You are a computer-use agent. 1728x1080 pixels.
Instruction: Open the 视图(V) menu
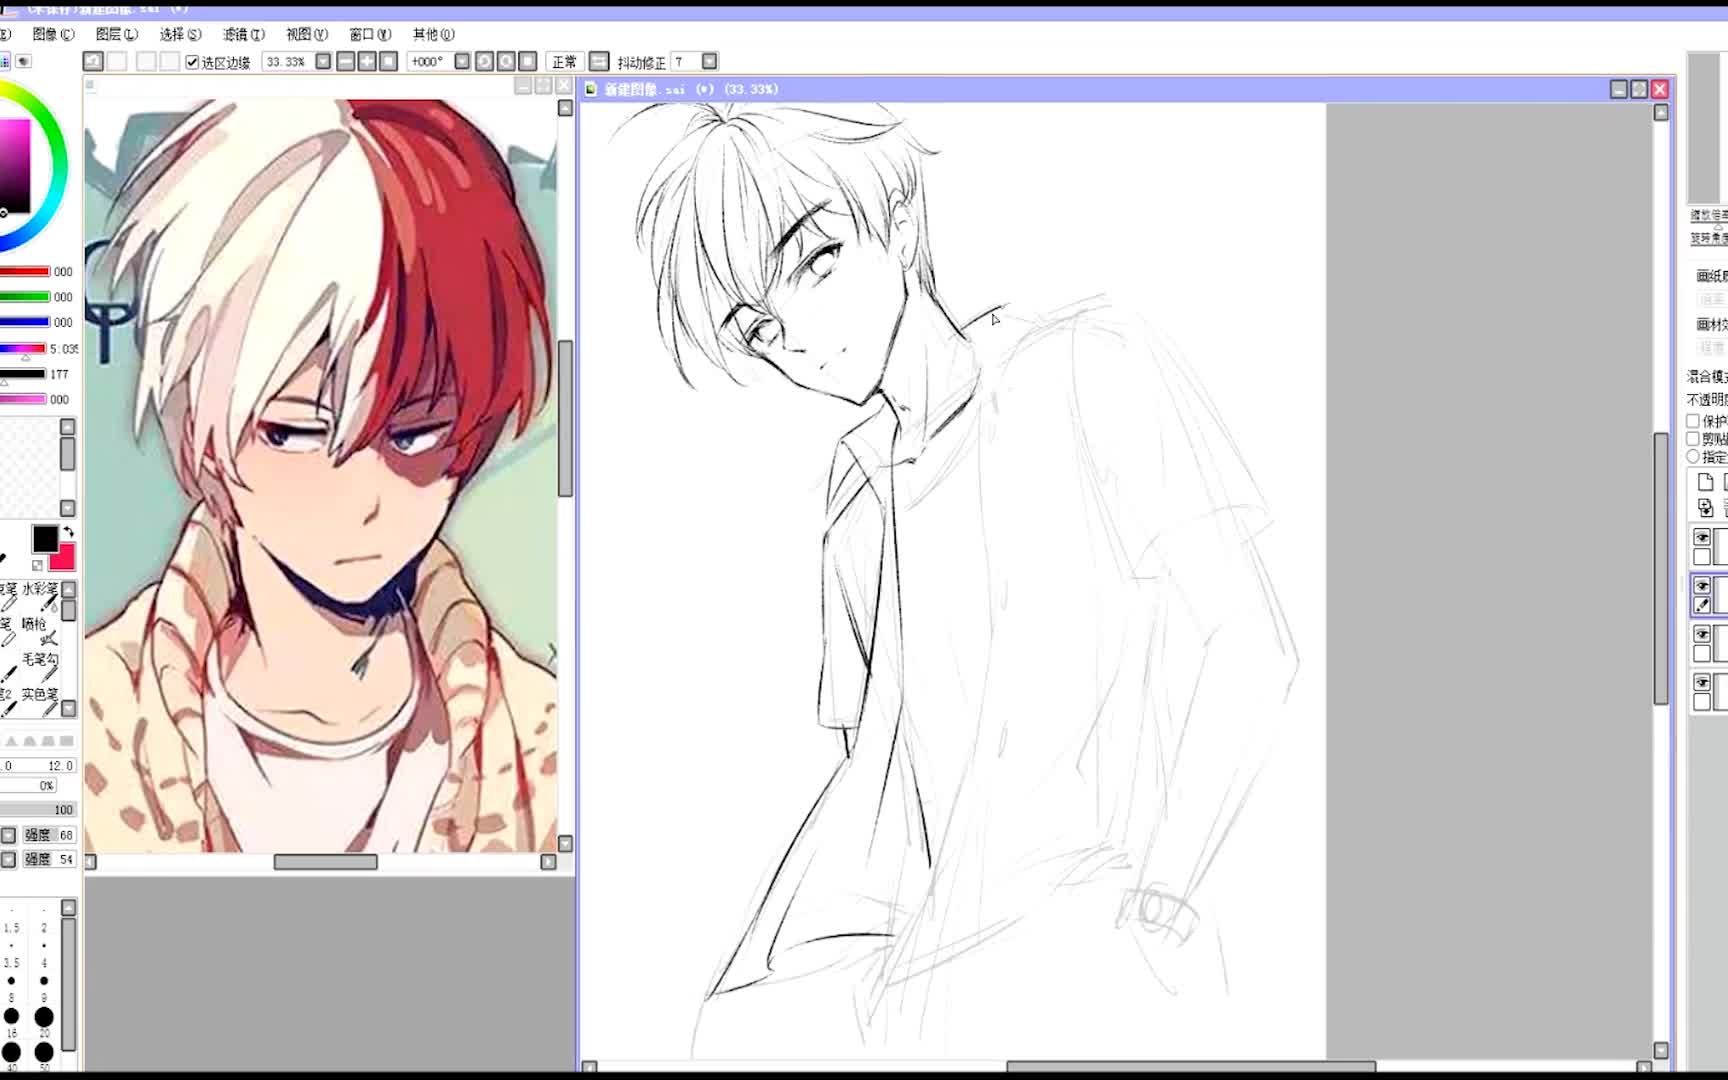[x=307, y=34]
